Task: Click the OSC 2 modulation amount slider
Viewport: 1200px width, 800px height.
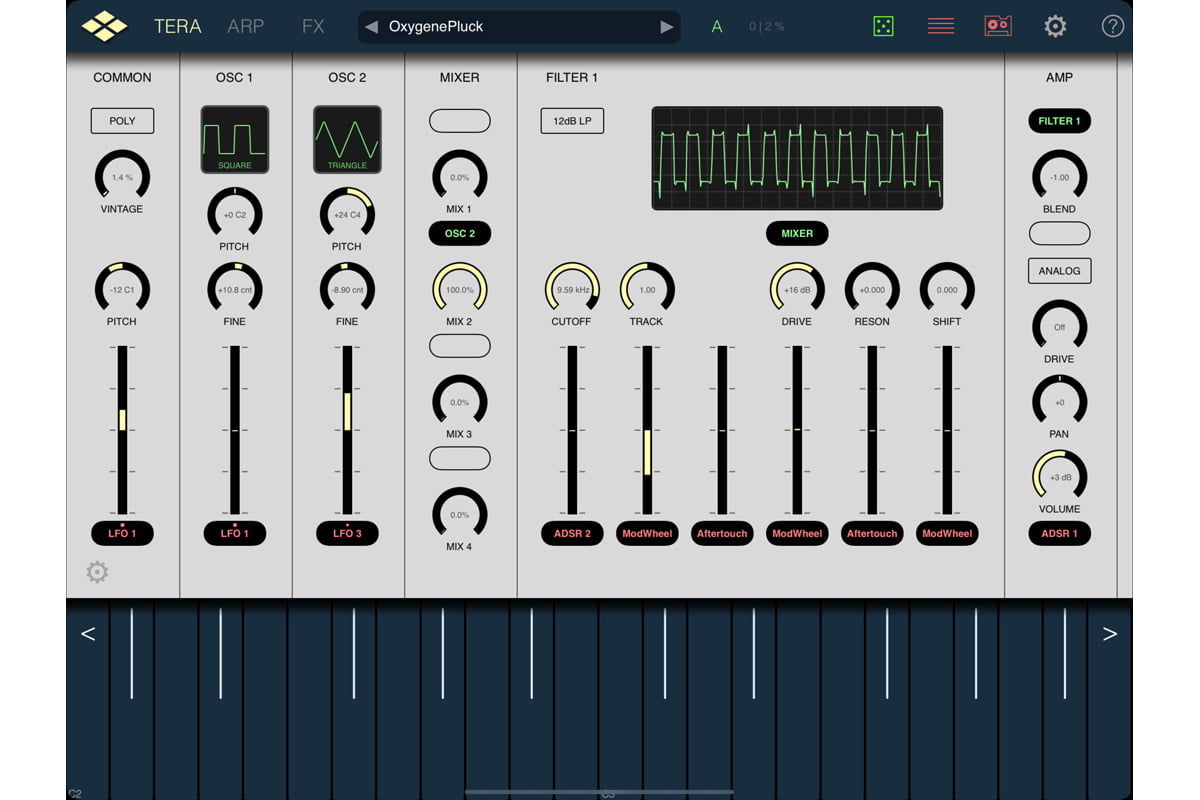Action: point(347,430)
